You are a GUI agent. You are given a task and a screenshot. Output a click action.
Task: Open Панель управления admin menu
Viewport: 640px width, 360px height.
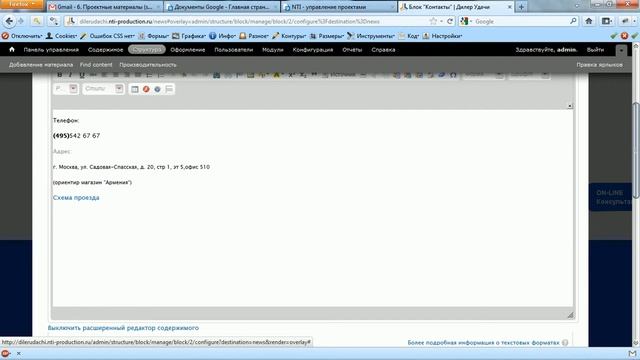pos(51,50)
